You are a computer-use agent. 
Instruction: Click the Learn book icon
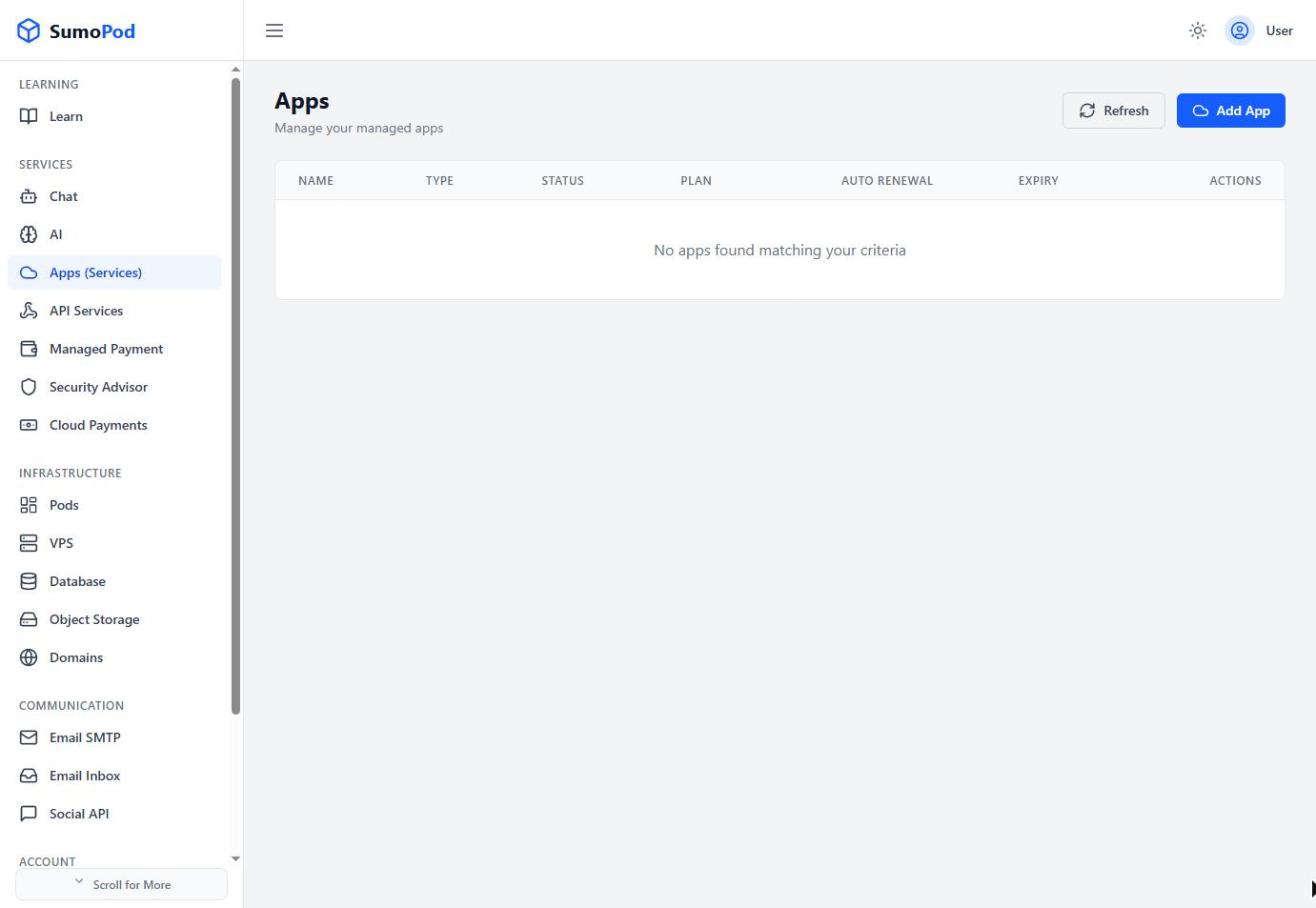coord(29,116)
